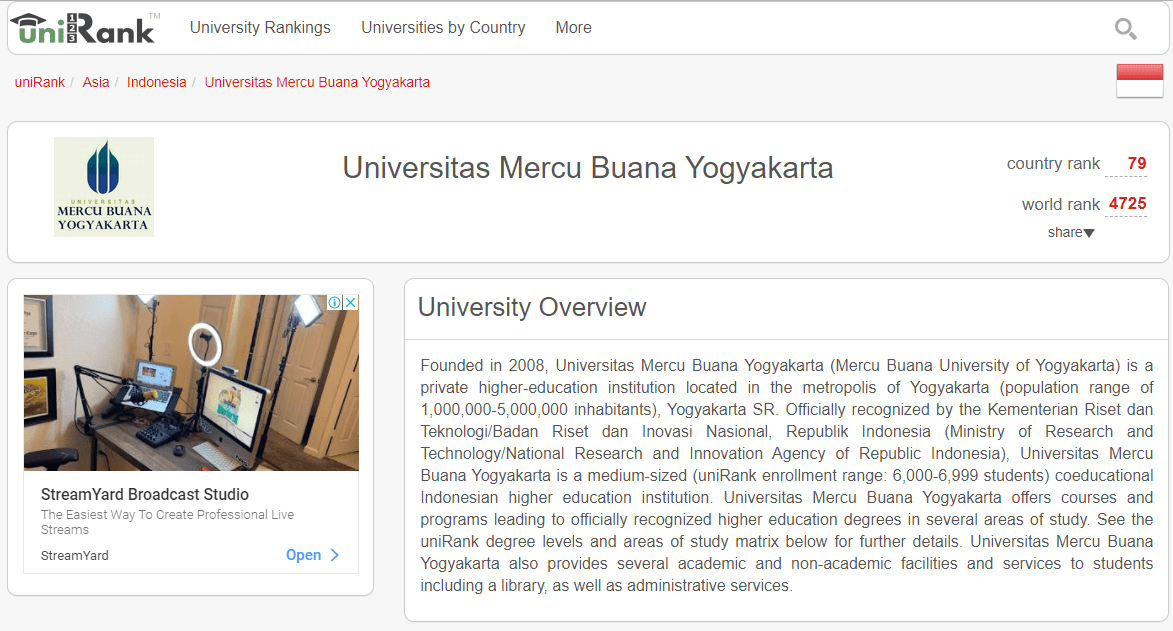
Task: Navigate to Asia via the breadcrumb
Action: click(x=96, y=82)
